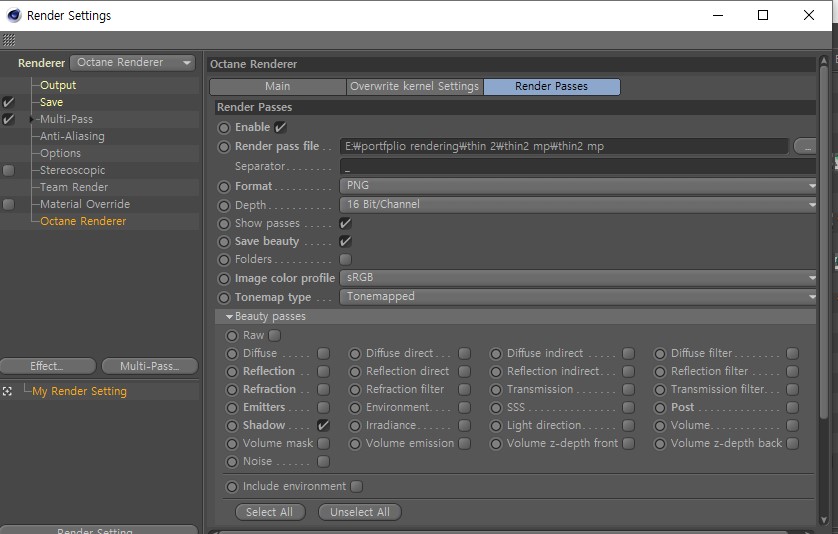Toggle the Material Override checkbox in the left list

click(8, 204)
